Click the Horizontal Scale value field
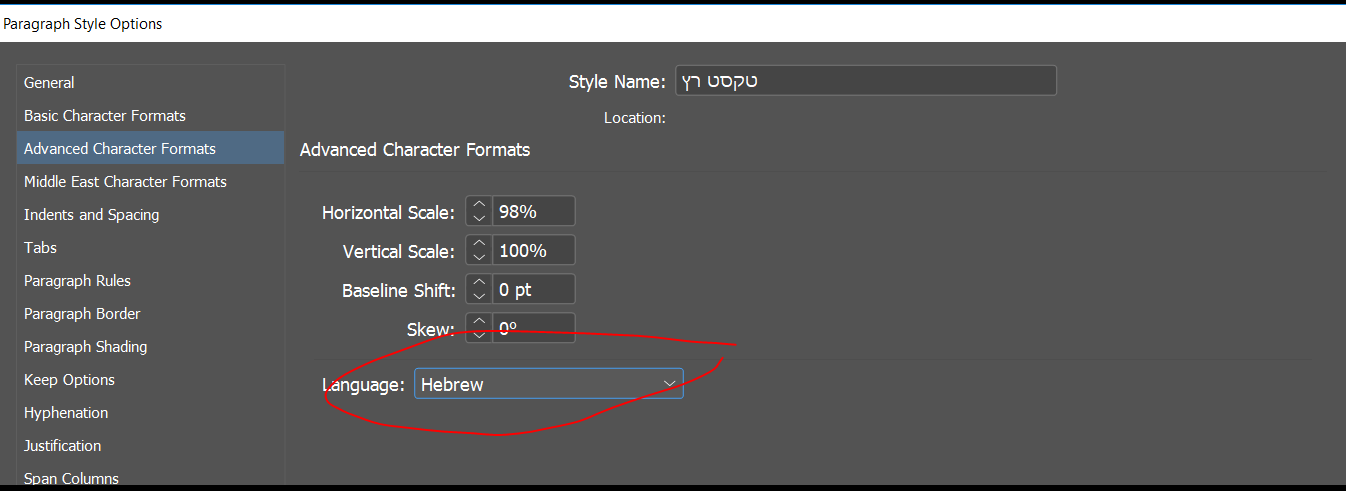Viewport: 1346px width, 491px height. (533, 212)
